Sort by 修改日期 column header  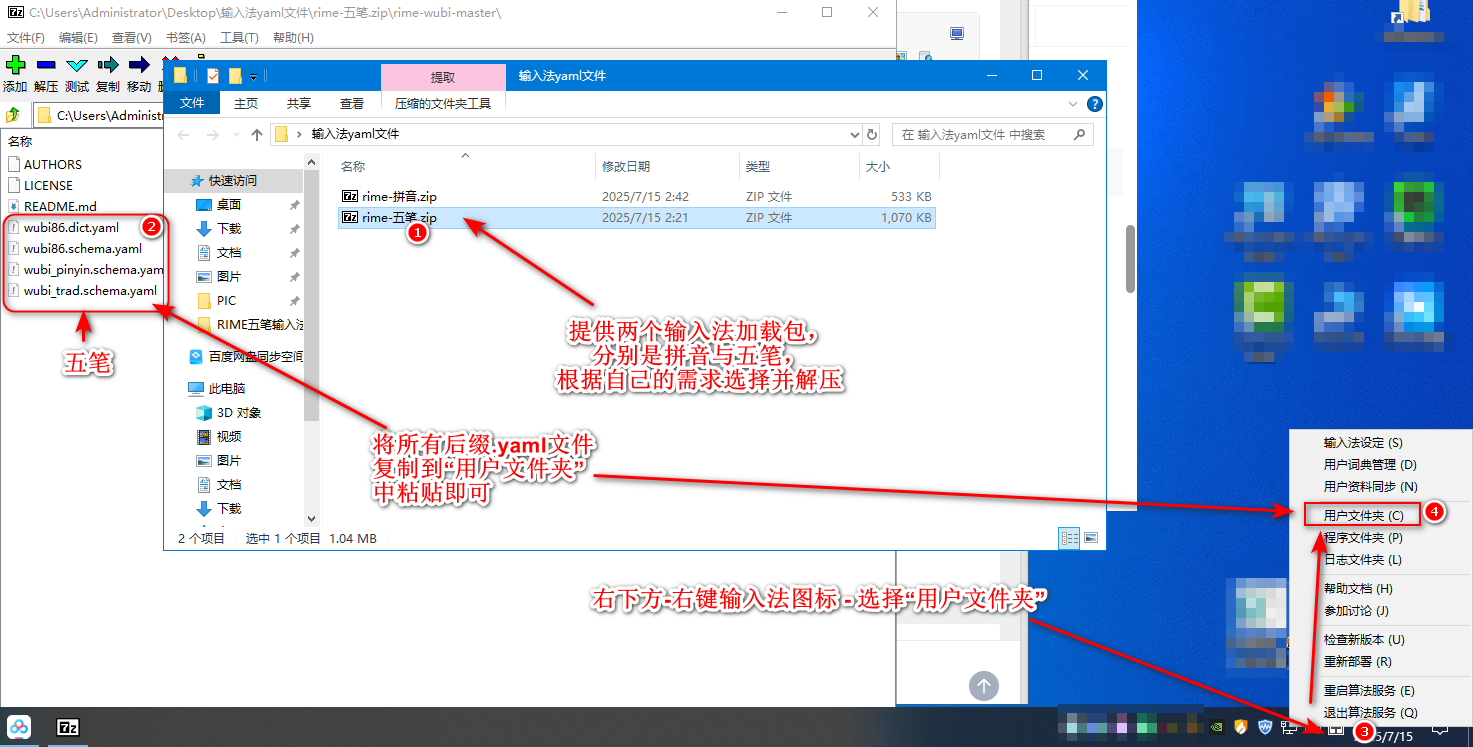(667, 167)
